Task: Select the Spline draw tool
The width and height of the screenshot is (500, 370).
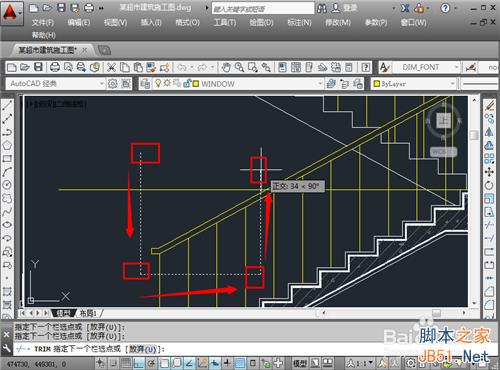Action: tap(7, 211)
